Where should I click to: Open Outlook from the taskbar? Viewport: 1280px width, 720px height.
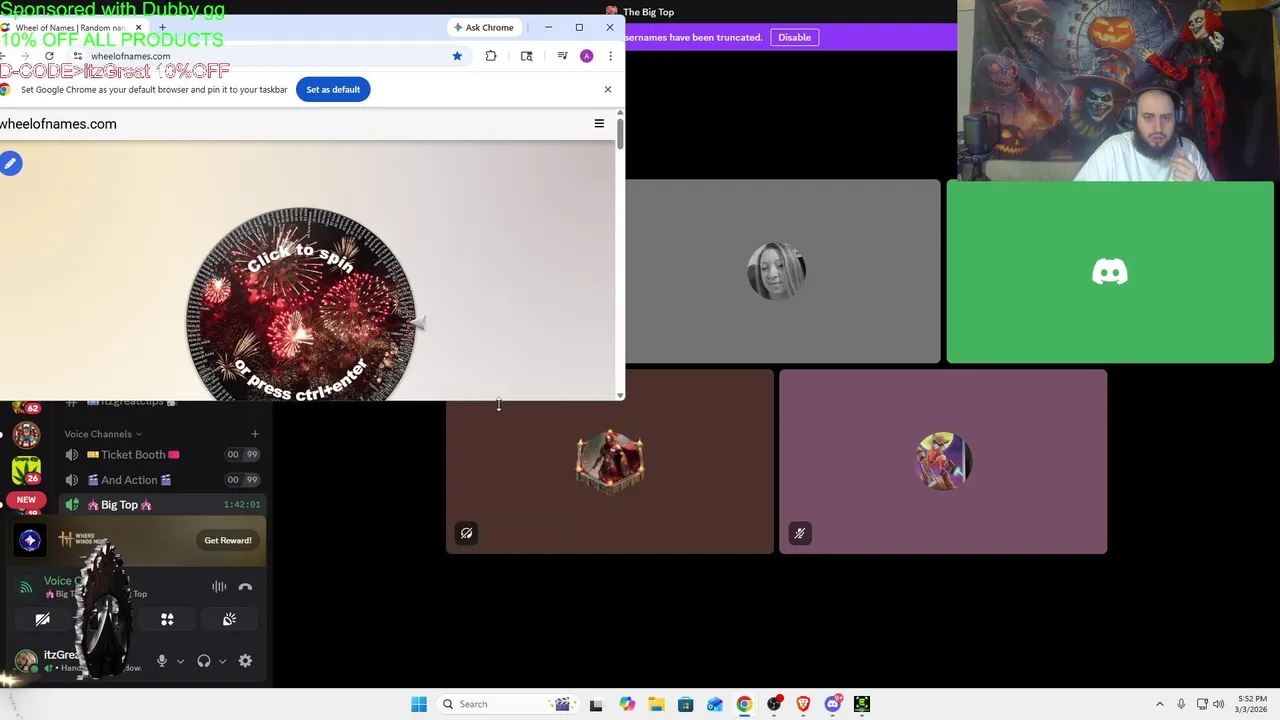point(715,704)
